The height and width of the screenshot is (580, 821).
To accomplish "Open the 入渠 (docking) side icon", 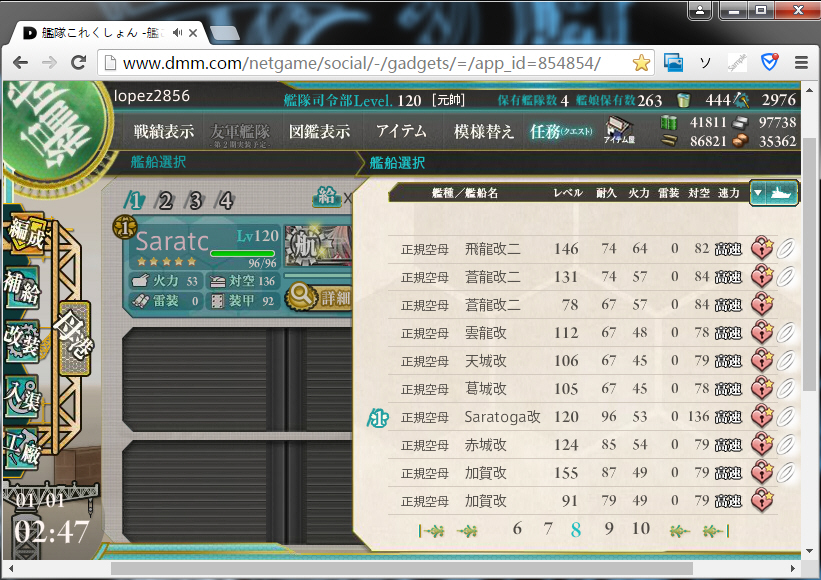I will tap(22, 396).
